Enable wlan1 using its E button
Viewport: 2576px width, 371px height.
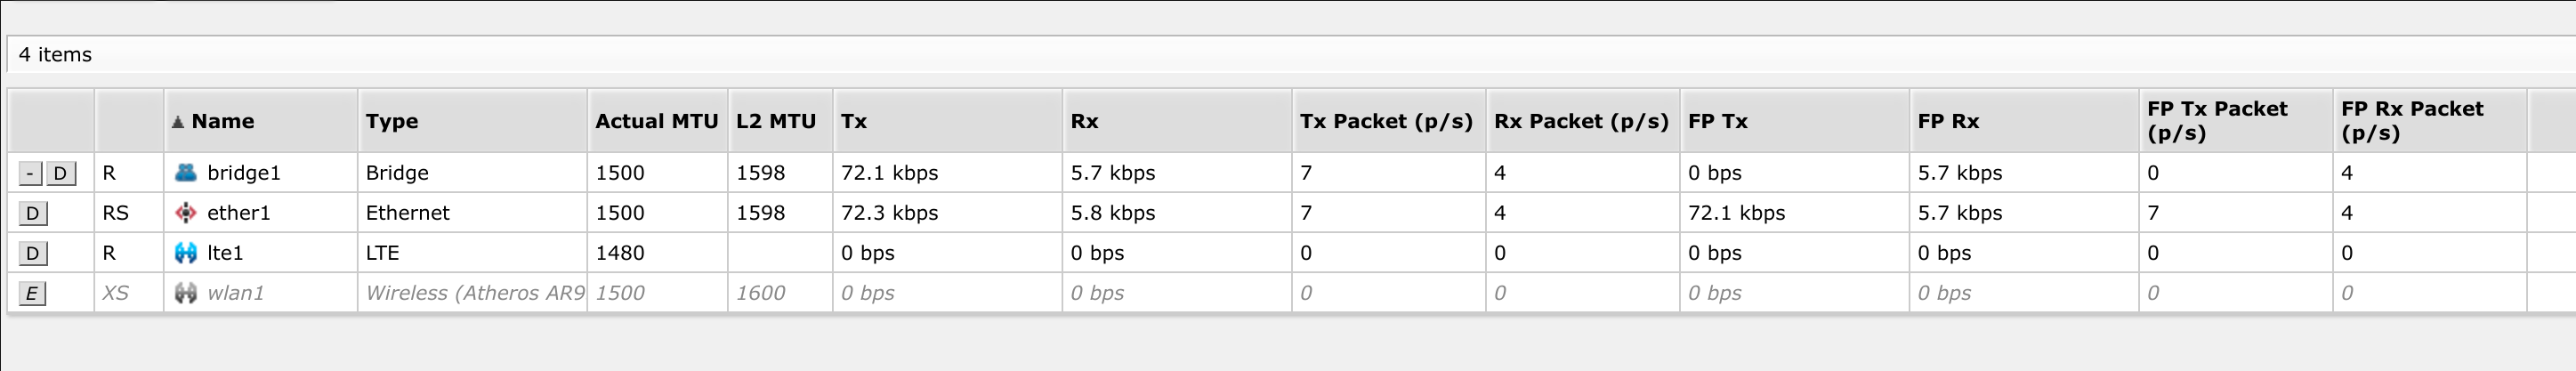point(32,293)
